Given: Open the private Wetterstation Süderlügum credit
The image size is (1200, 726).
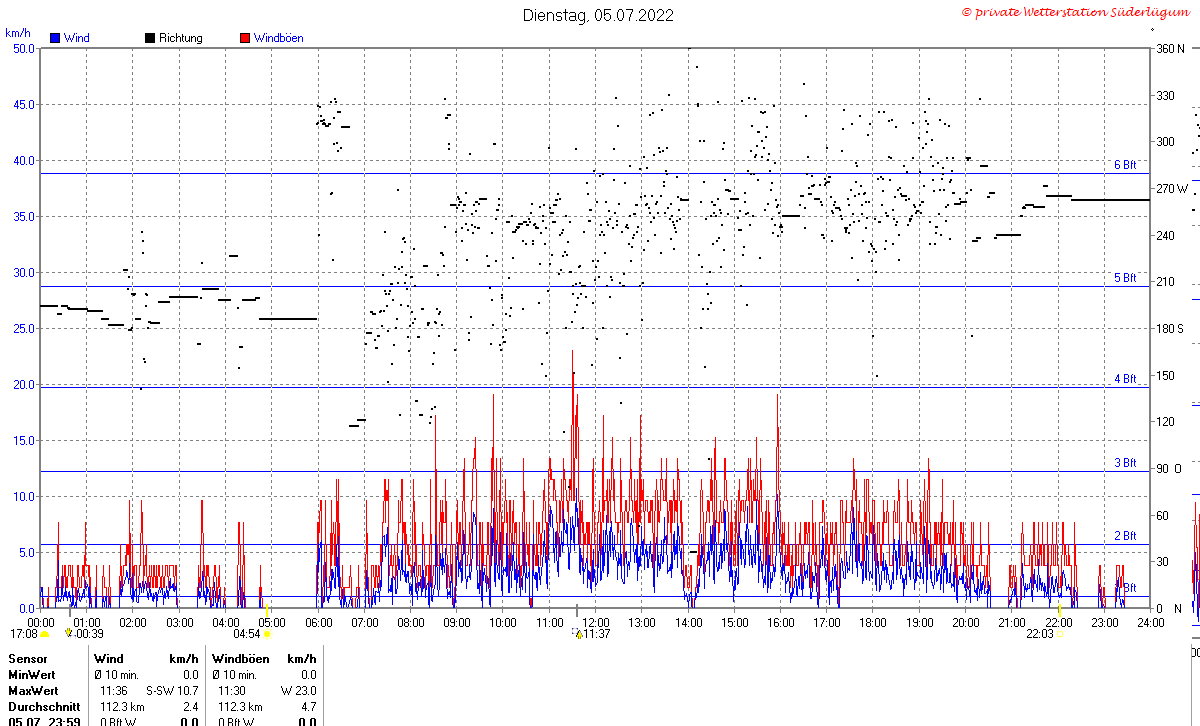Looking at the screenshot, I should point(1079,11).
